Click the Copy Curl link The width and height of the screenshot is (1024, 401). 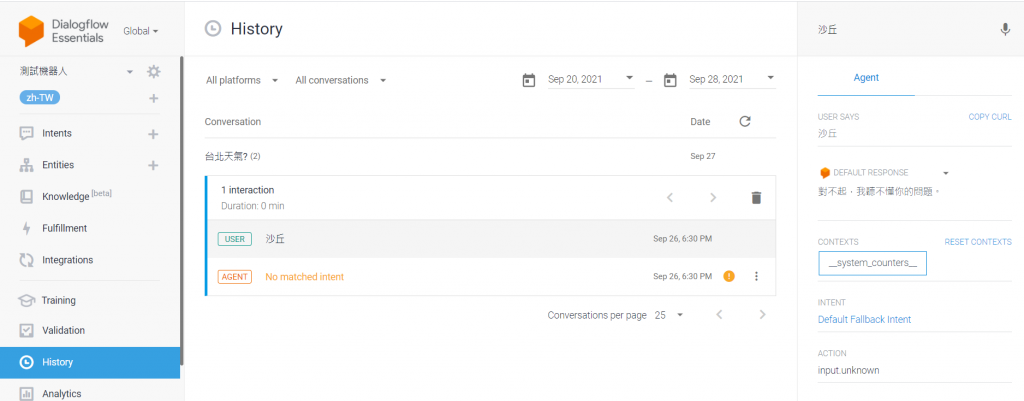(x=989, y=117)
